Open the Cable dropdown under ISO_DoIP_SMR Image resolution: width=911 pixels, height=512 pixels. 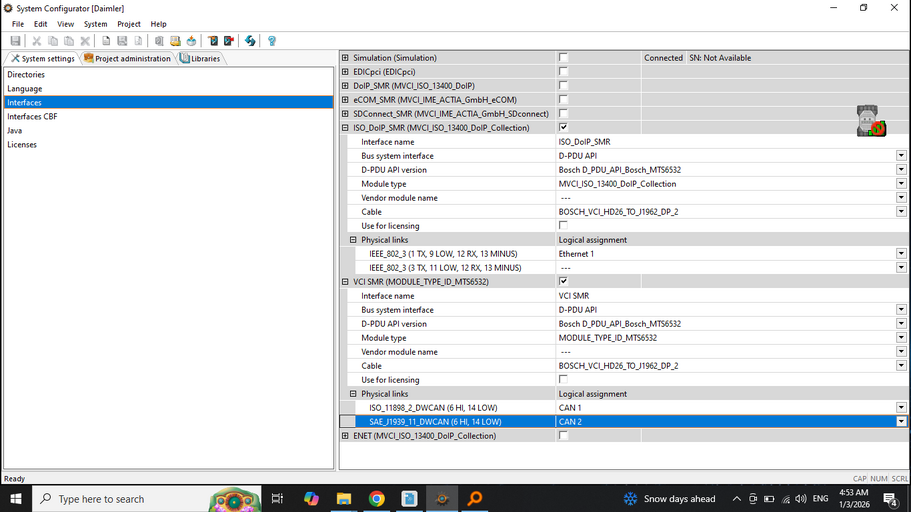pos(901,212)
